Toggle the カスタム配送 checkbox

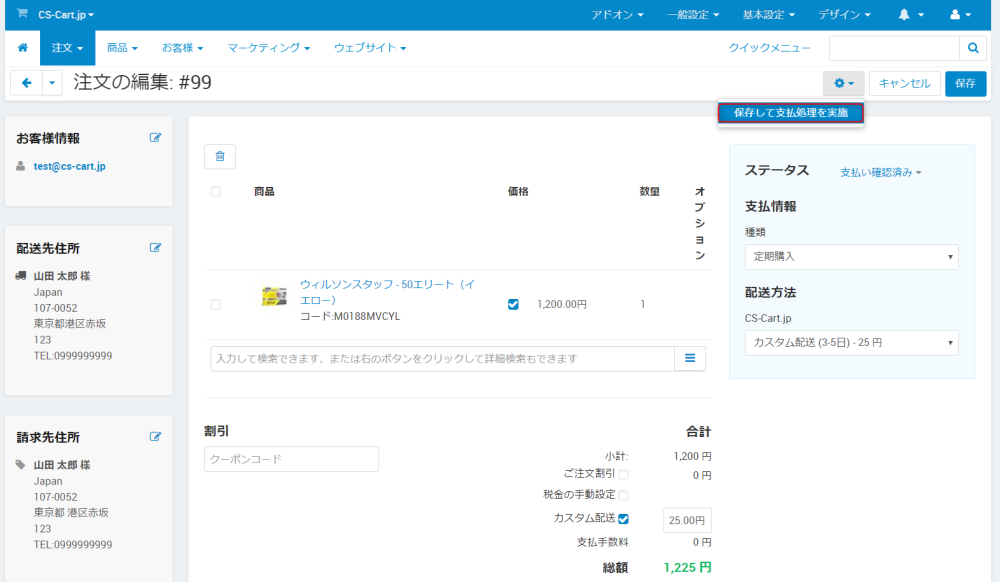point(624,519)
